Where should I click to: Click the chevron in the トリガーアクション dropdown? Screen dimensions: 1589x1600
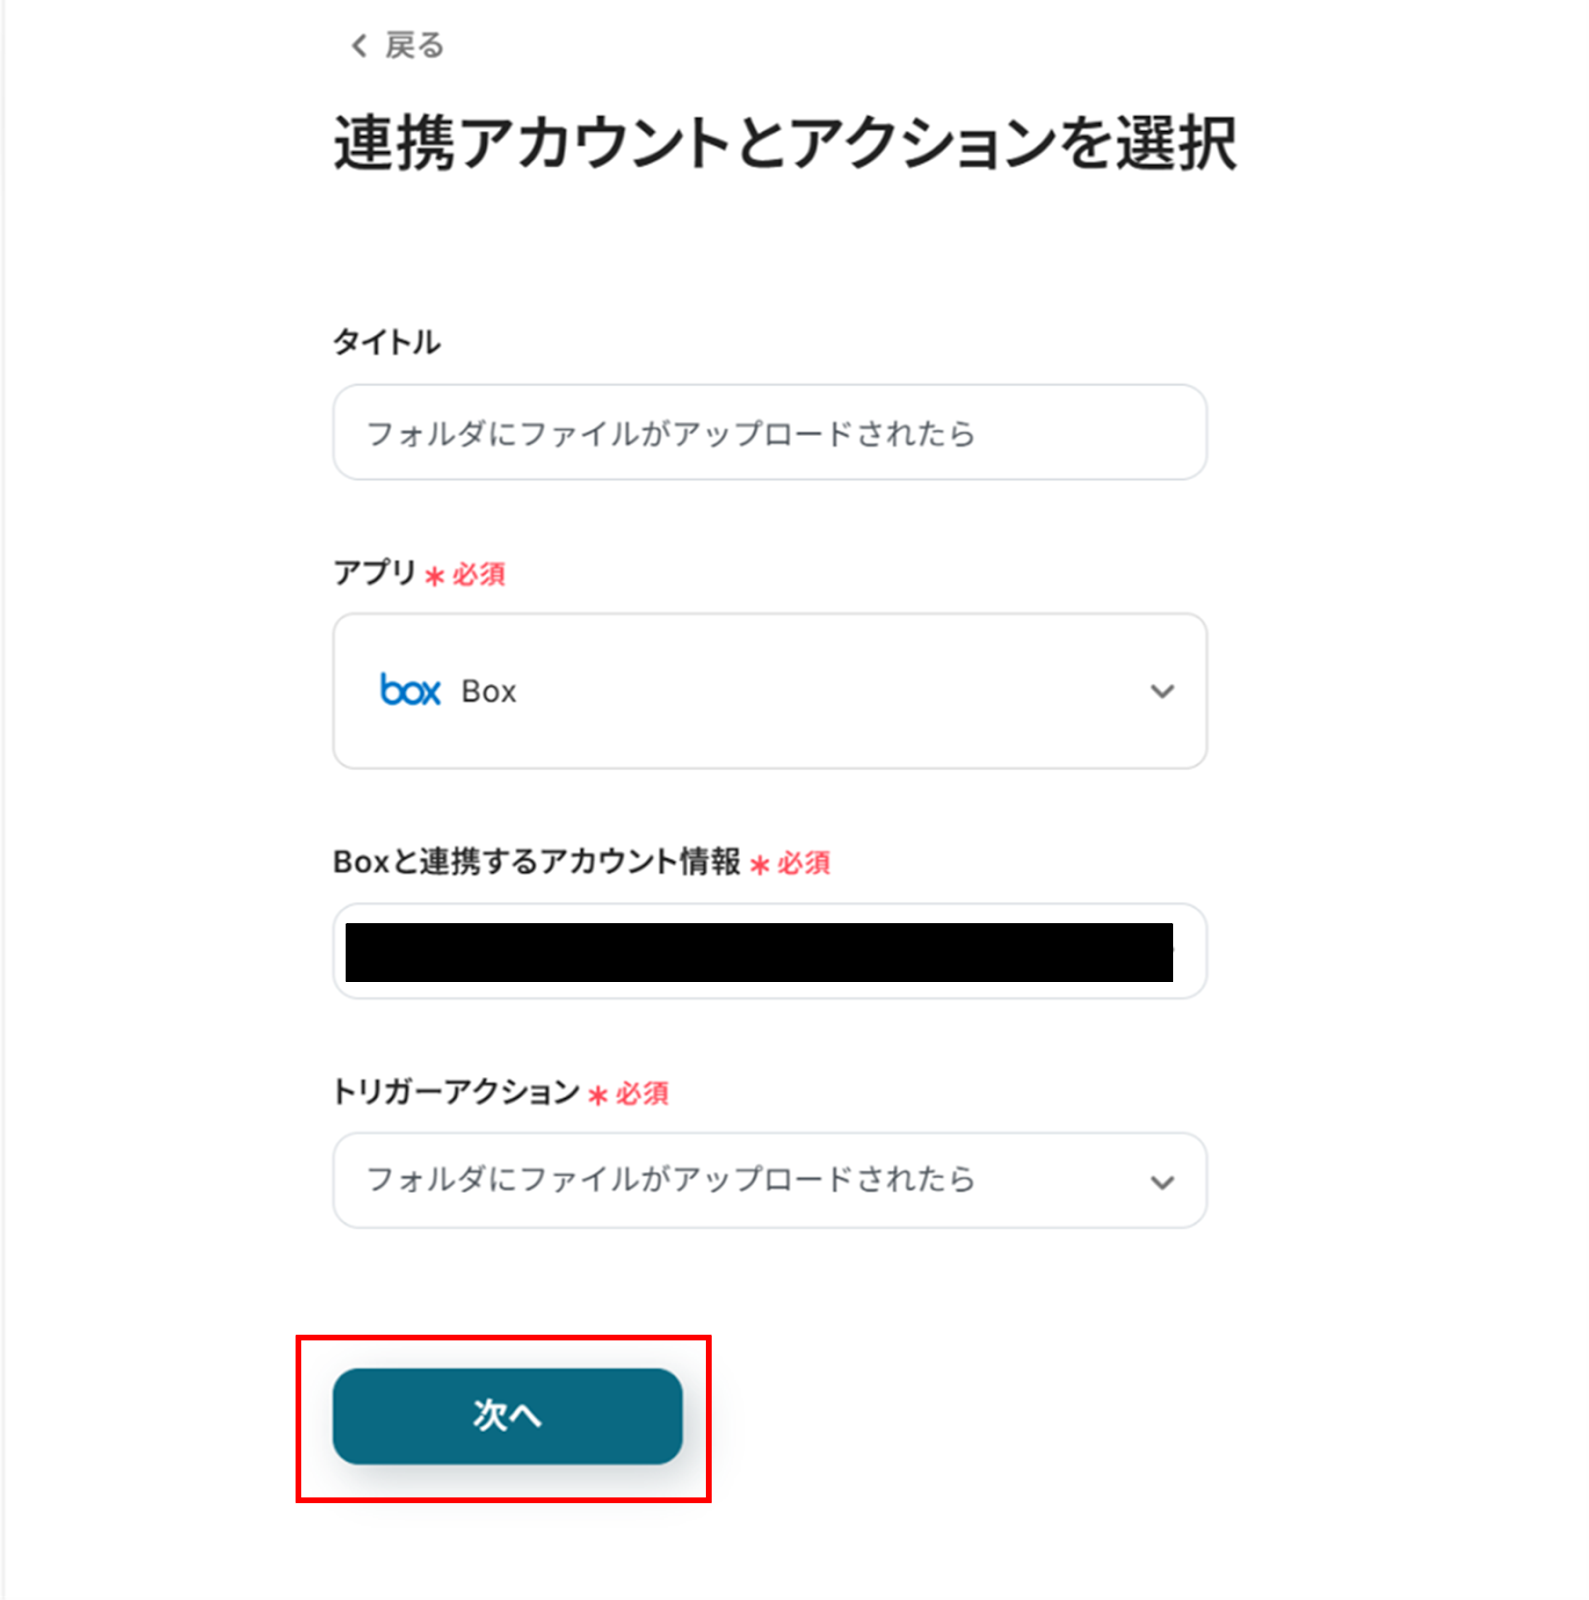[x=1161, y=1182]
